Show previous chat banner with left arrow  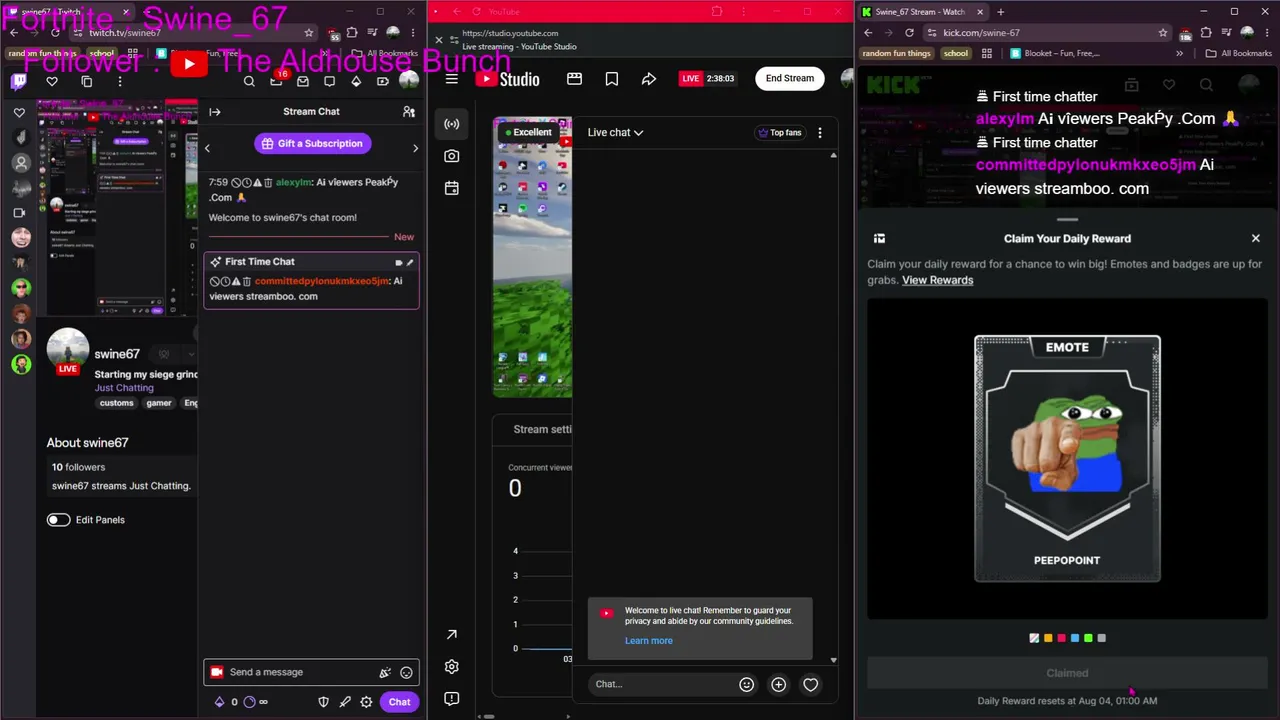coord(207,149)
